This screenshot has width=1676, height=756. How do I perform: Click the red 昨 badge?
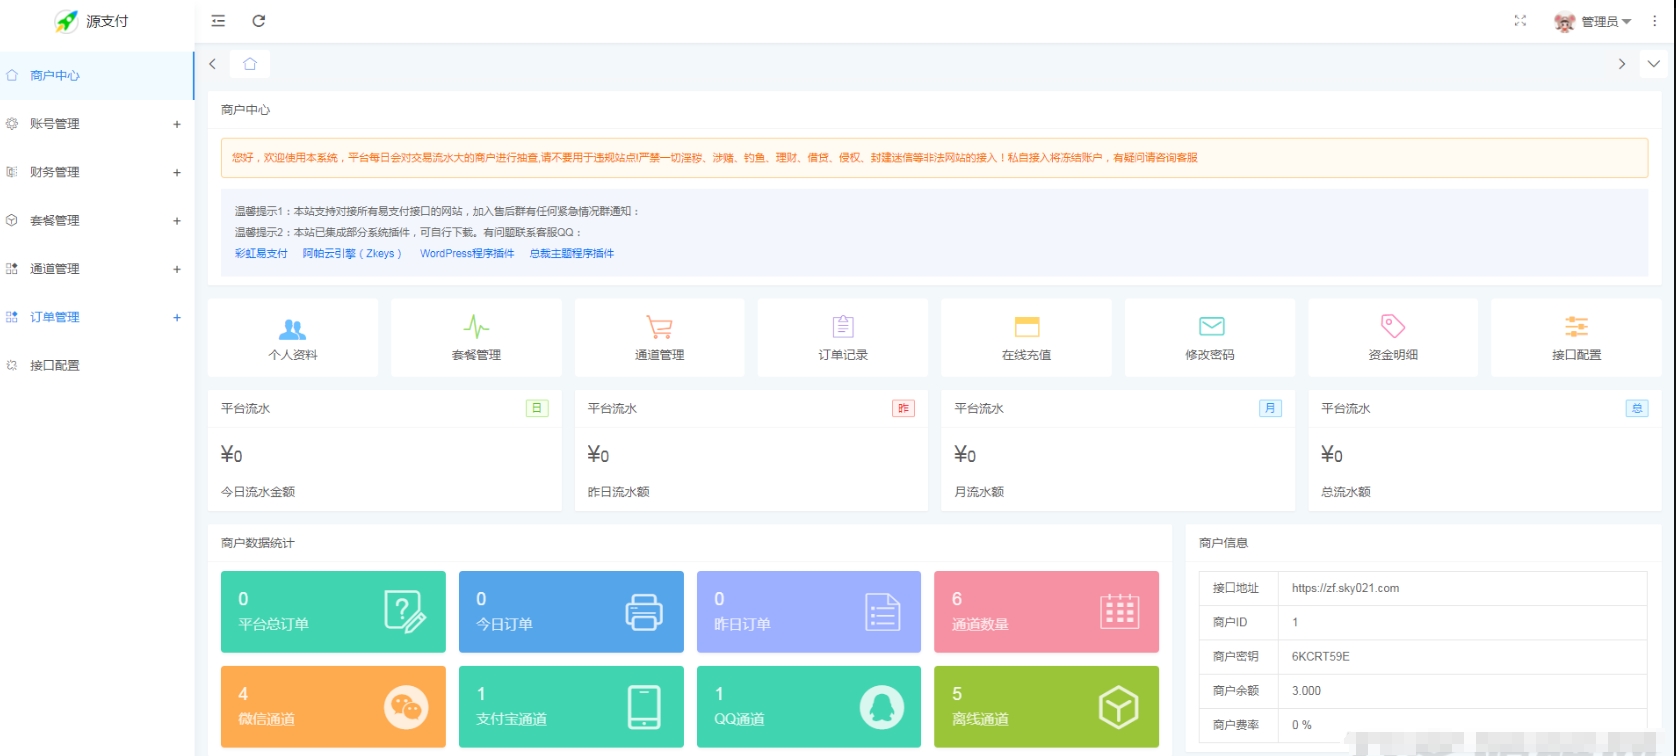click(903, 408)
